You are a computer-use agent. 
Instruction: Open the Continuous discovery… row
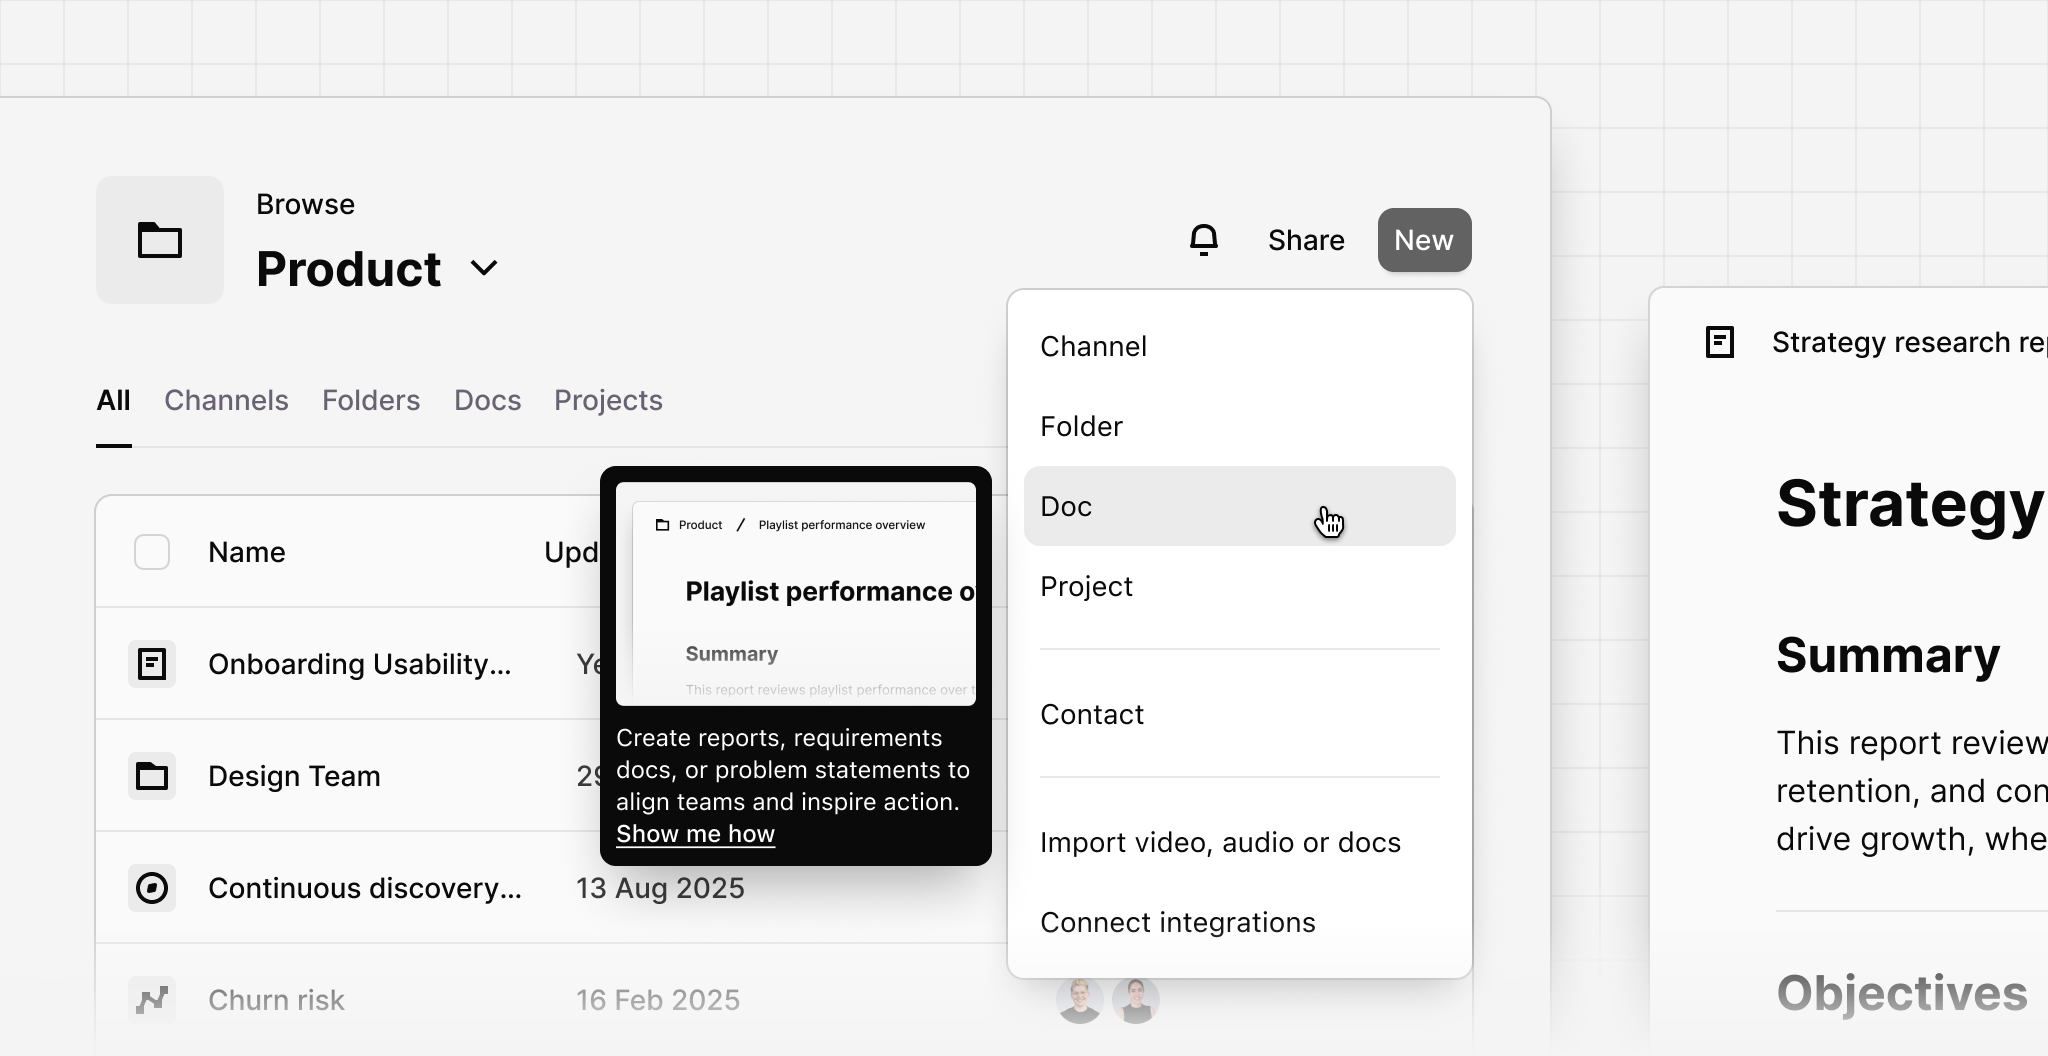pyautogui.click(x=364, y=888)
